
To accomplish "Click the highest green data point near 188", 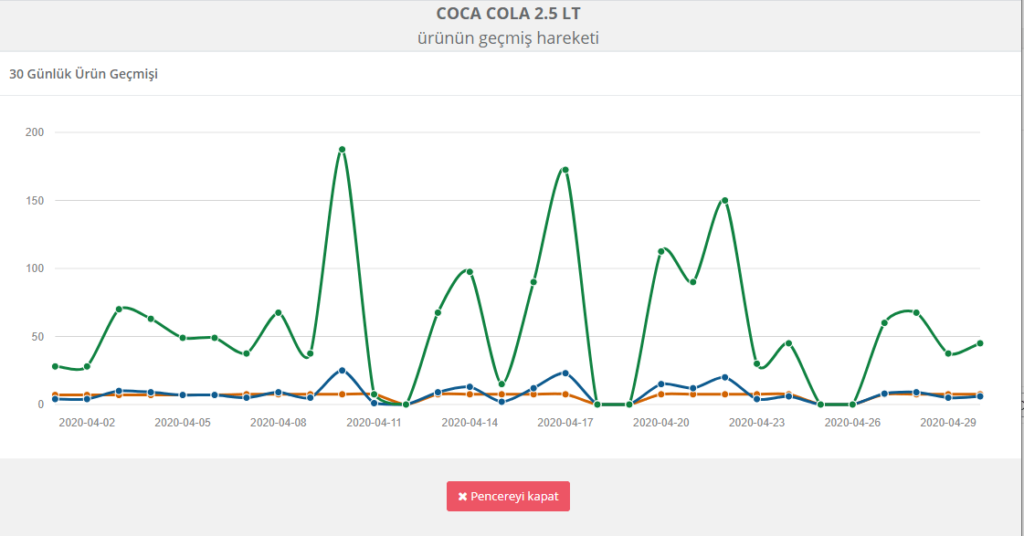I will click(x=342, y=150).
